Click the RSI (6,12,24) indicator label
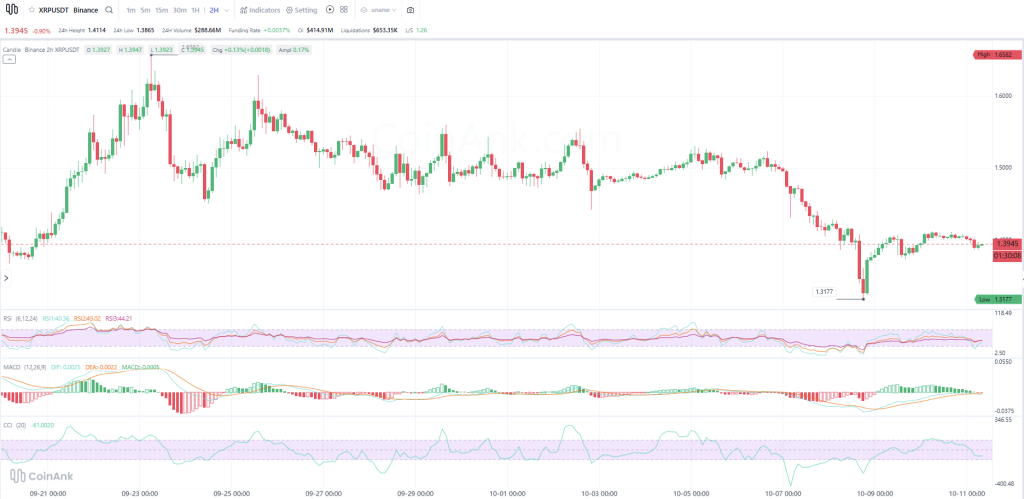This screenshot has height=499, width=1024. pos(21,318)
